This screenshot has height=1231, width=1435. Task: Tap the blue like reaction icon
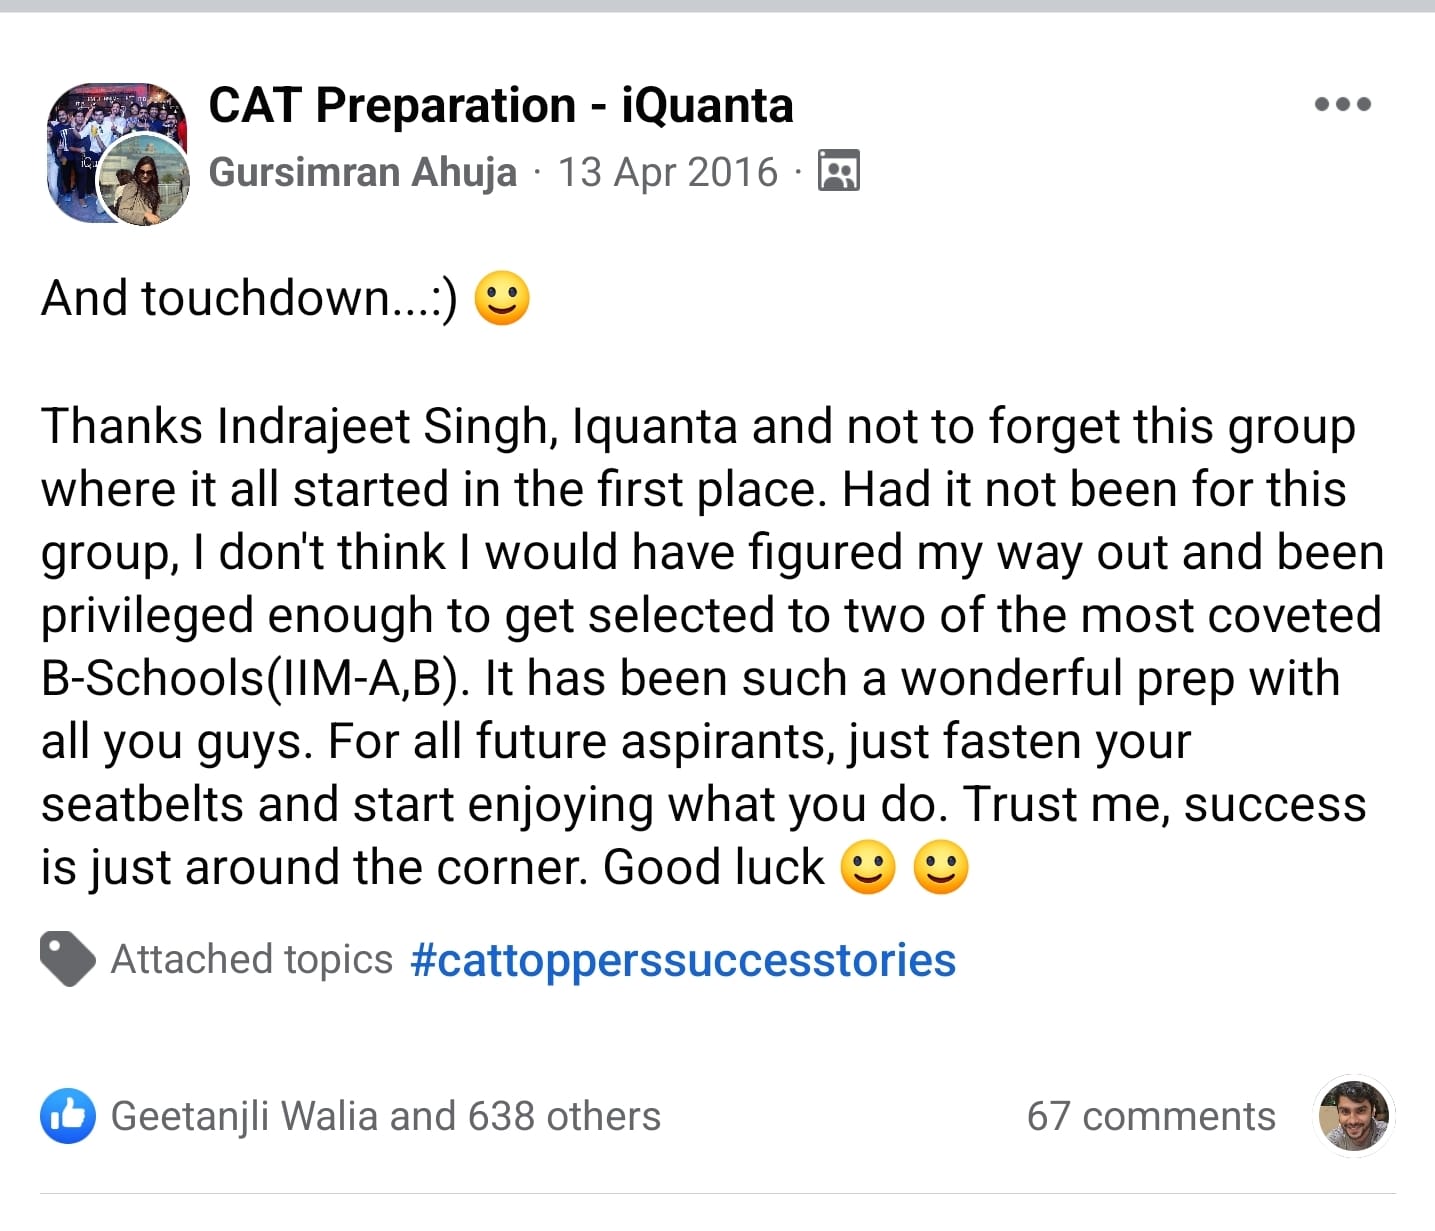(x=68, y=1115)
